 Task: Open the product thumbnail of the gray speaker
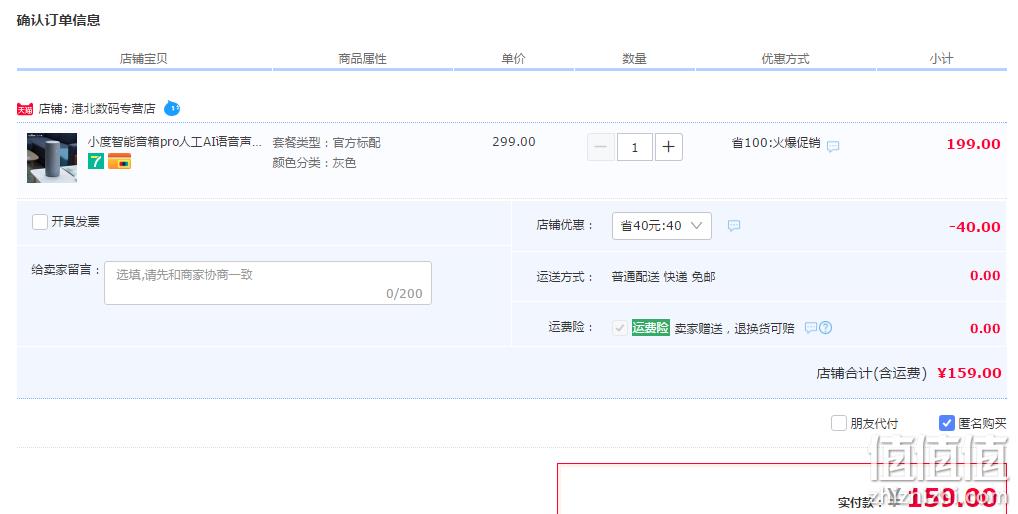(x=52, y=158)
